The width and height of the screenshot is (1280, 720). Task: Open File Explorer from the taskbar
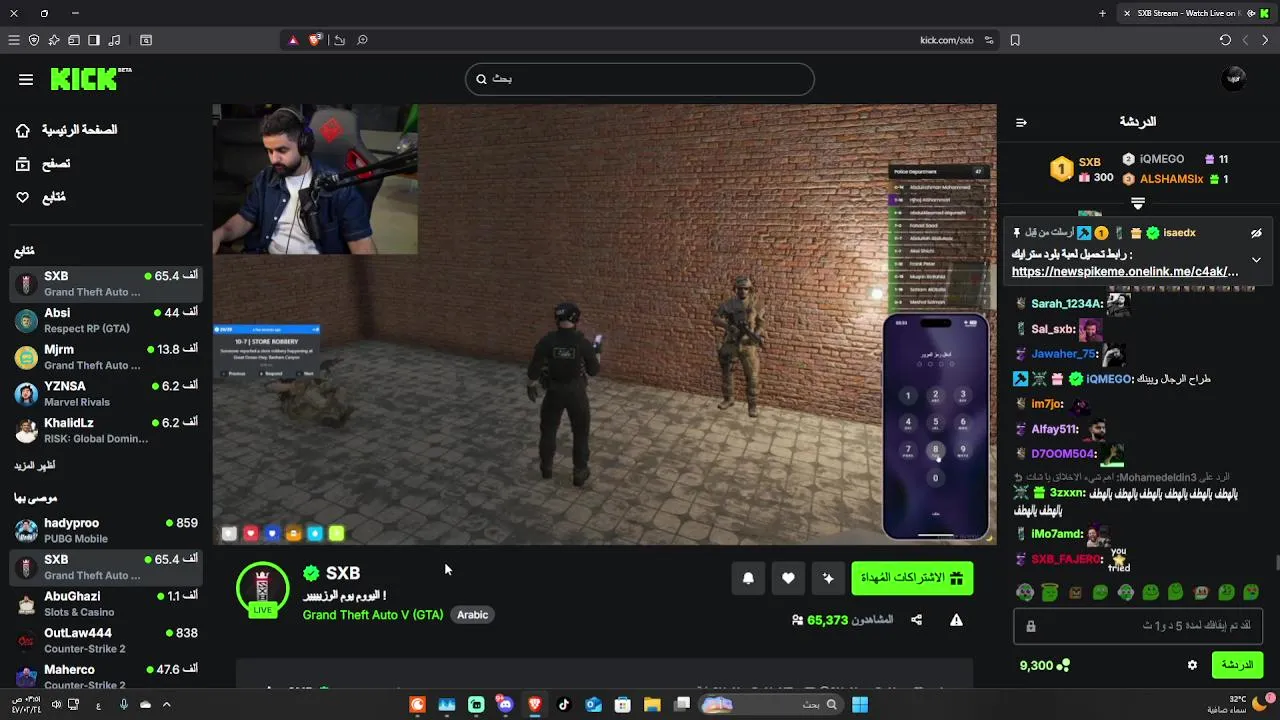[x=652, y=704]
